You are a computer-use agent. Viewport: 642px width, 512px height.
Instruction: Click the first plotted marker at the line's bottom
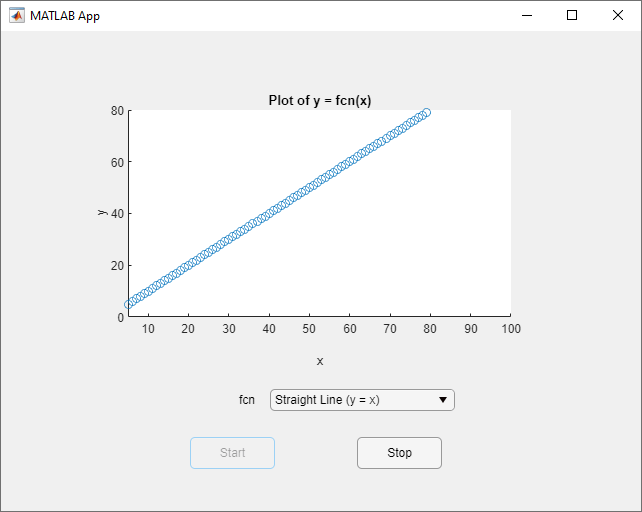coord(128,305)
